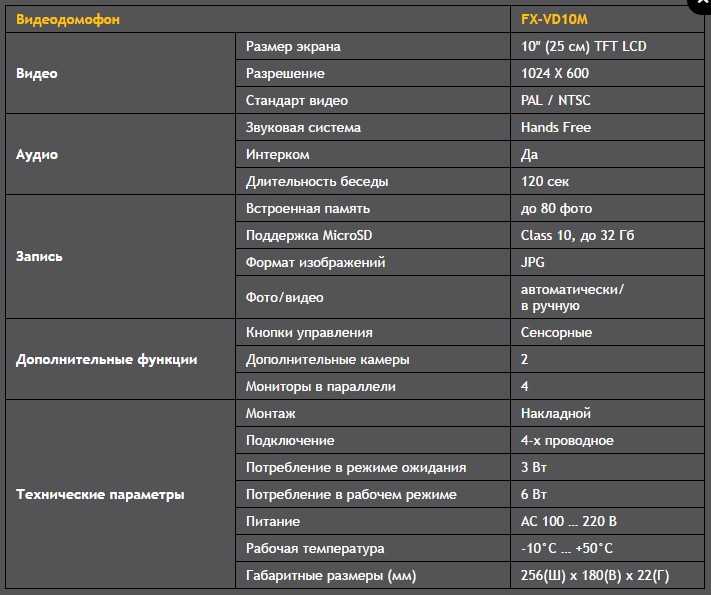Select the 256(Ш) x 180(В) x 22(Г) dimensions value

click(594, 575)
